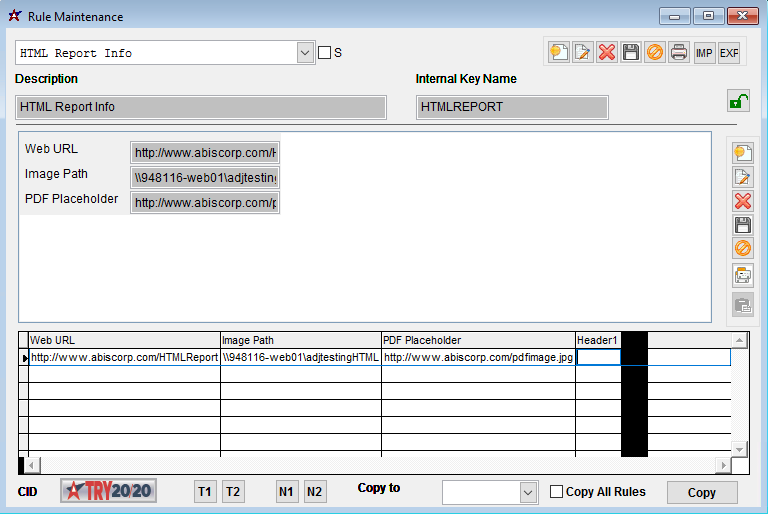Screen dimensions: 768x514
Task: Click the green unlock padlock icon
Action: tap(738, 101)
